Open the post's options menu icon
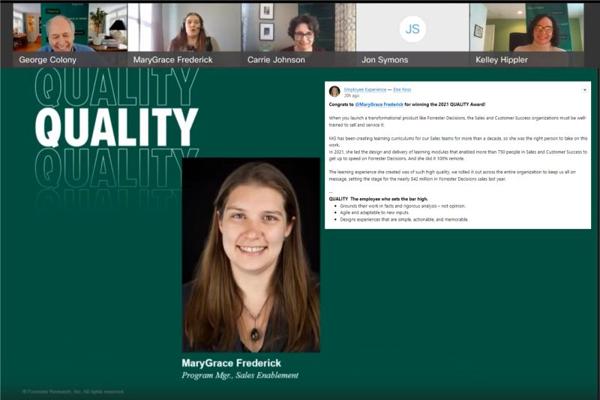The image size is (600, 400). [583, 88]
